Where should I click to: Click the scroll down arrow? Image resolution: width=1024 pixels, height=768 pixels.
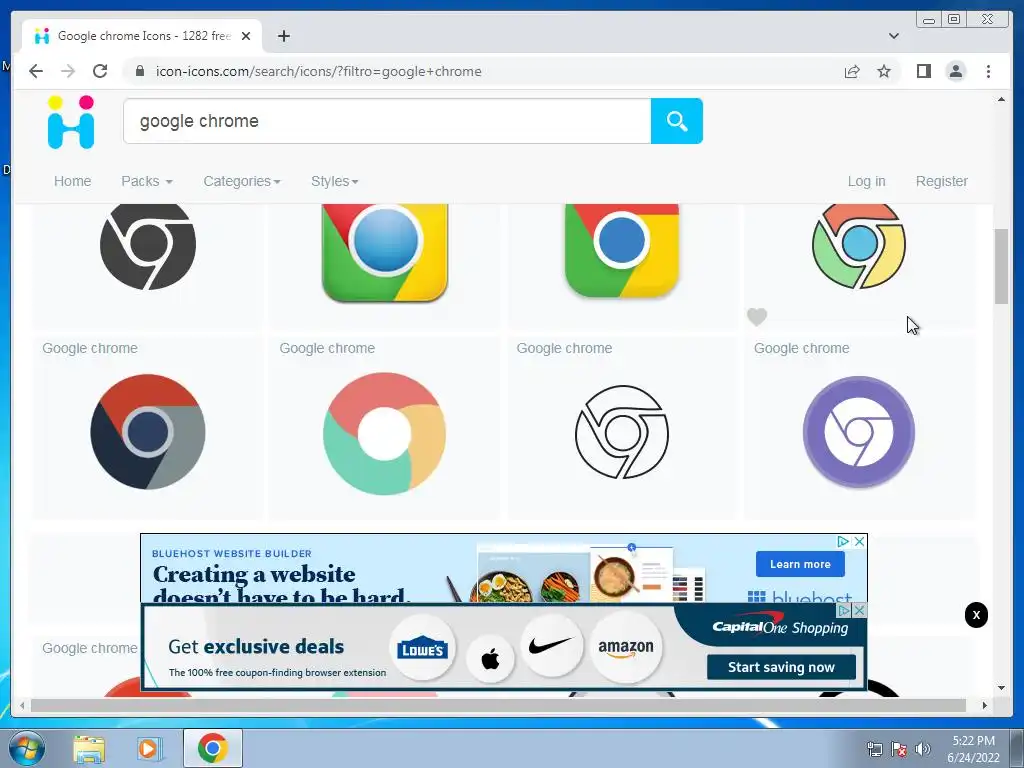coord(1001,687)
